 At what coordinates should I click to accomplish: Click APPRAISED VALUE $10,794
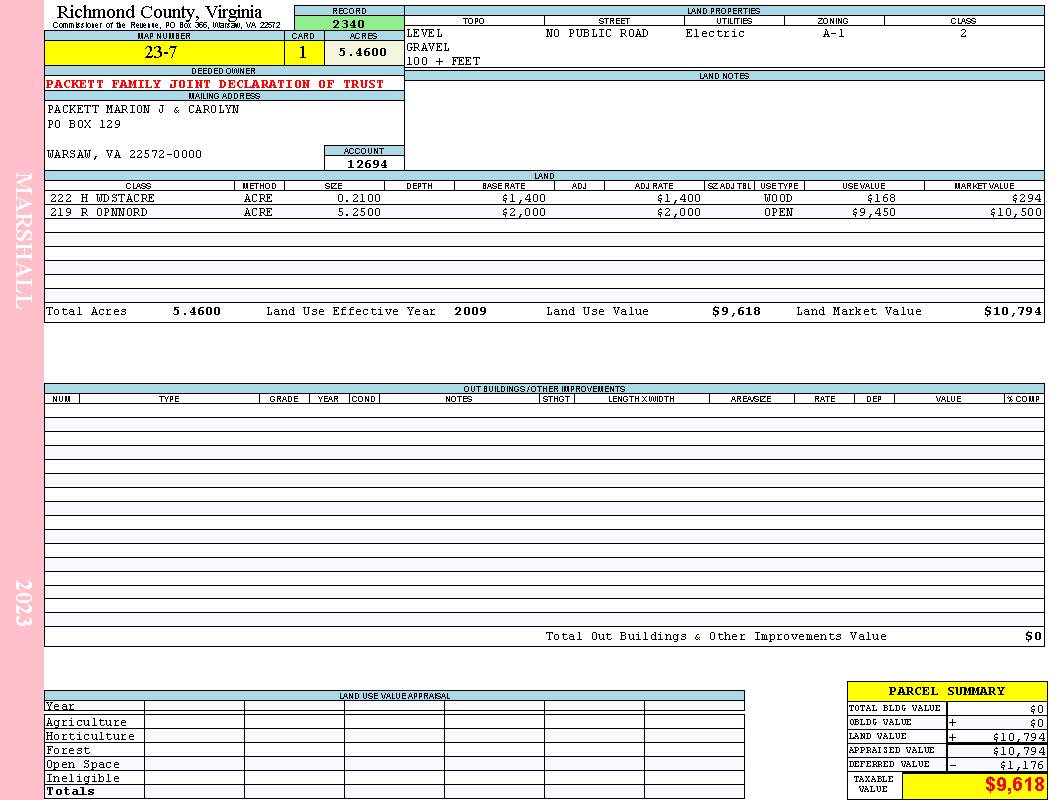click(x=1019, y=751)
